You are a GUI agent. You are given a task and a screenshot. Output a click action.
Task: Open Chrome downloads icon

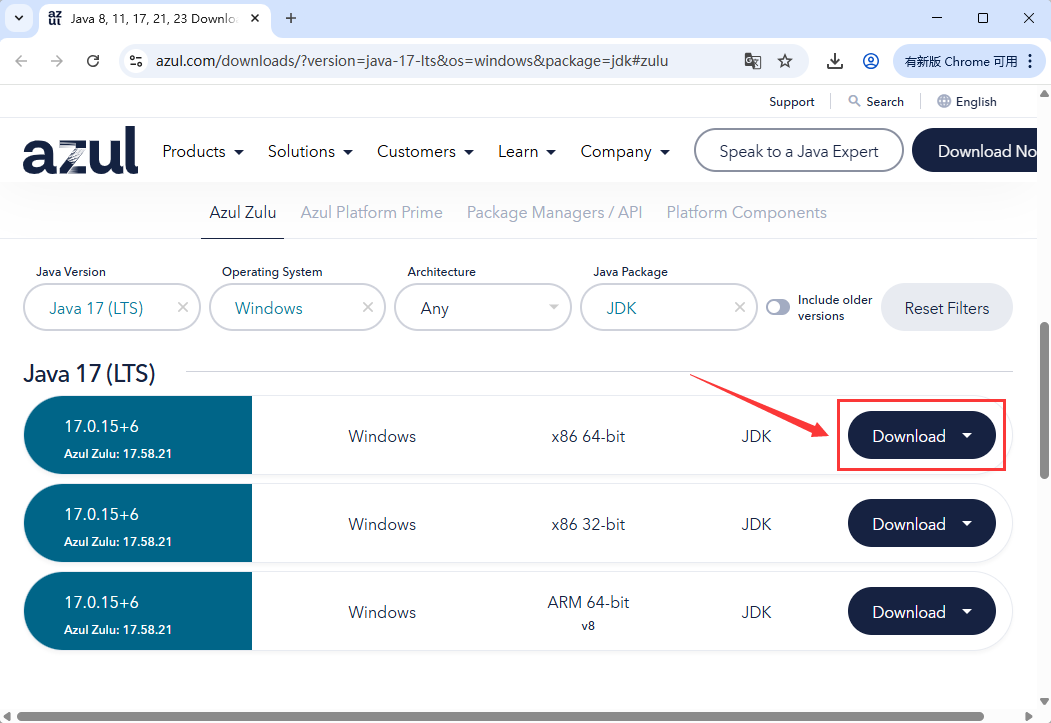pos(834,61)
